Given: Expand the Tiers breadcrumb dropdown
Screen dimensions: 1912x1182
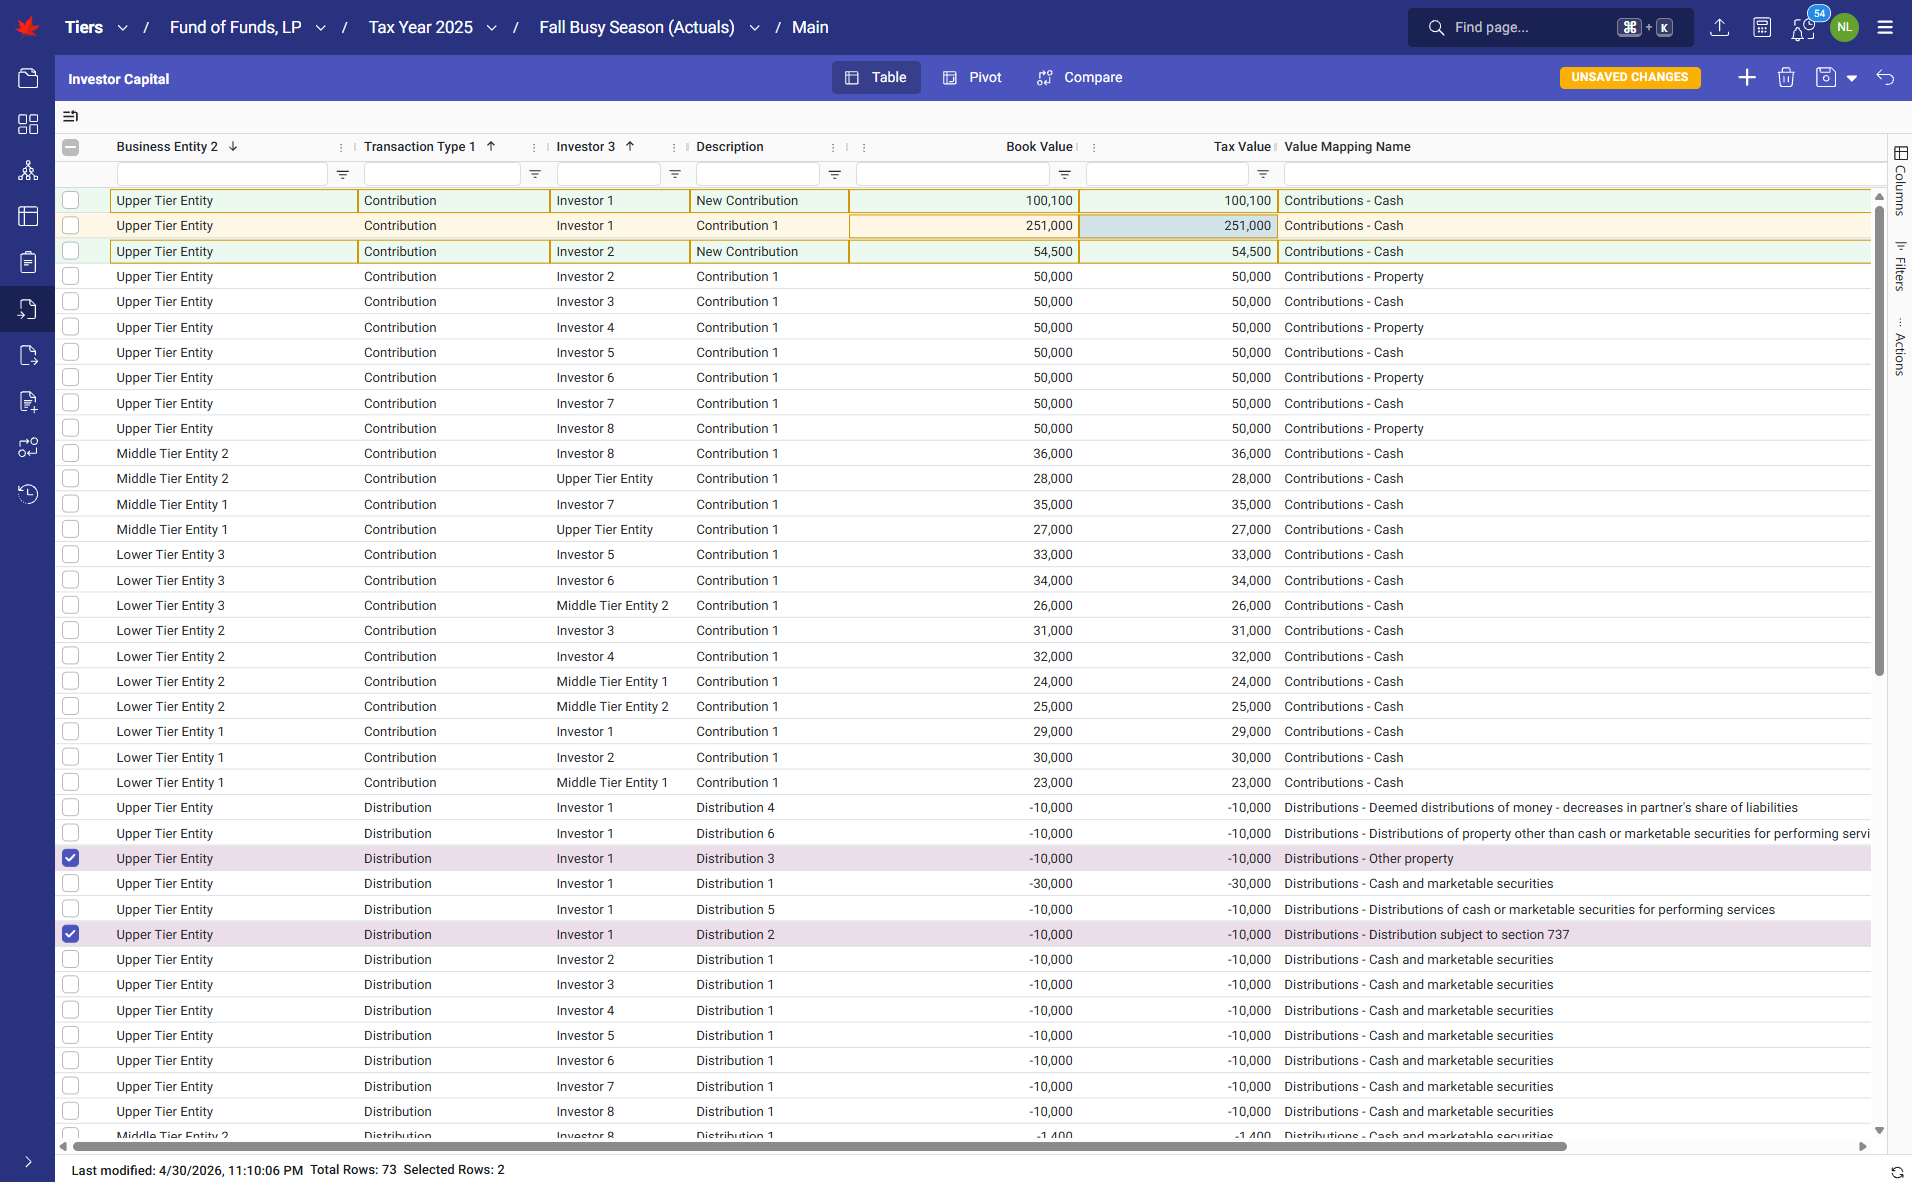Looking at the screenshot, I should [x=123, y=28].
